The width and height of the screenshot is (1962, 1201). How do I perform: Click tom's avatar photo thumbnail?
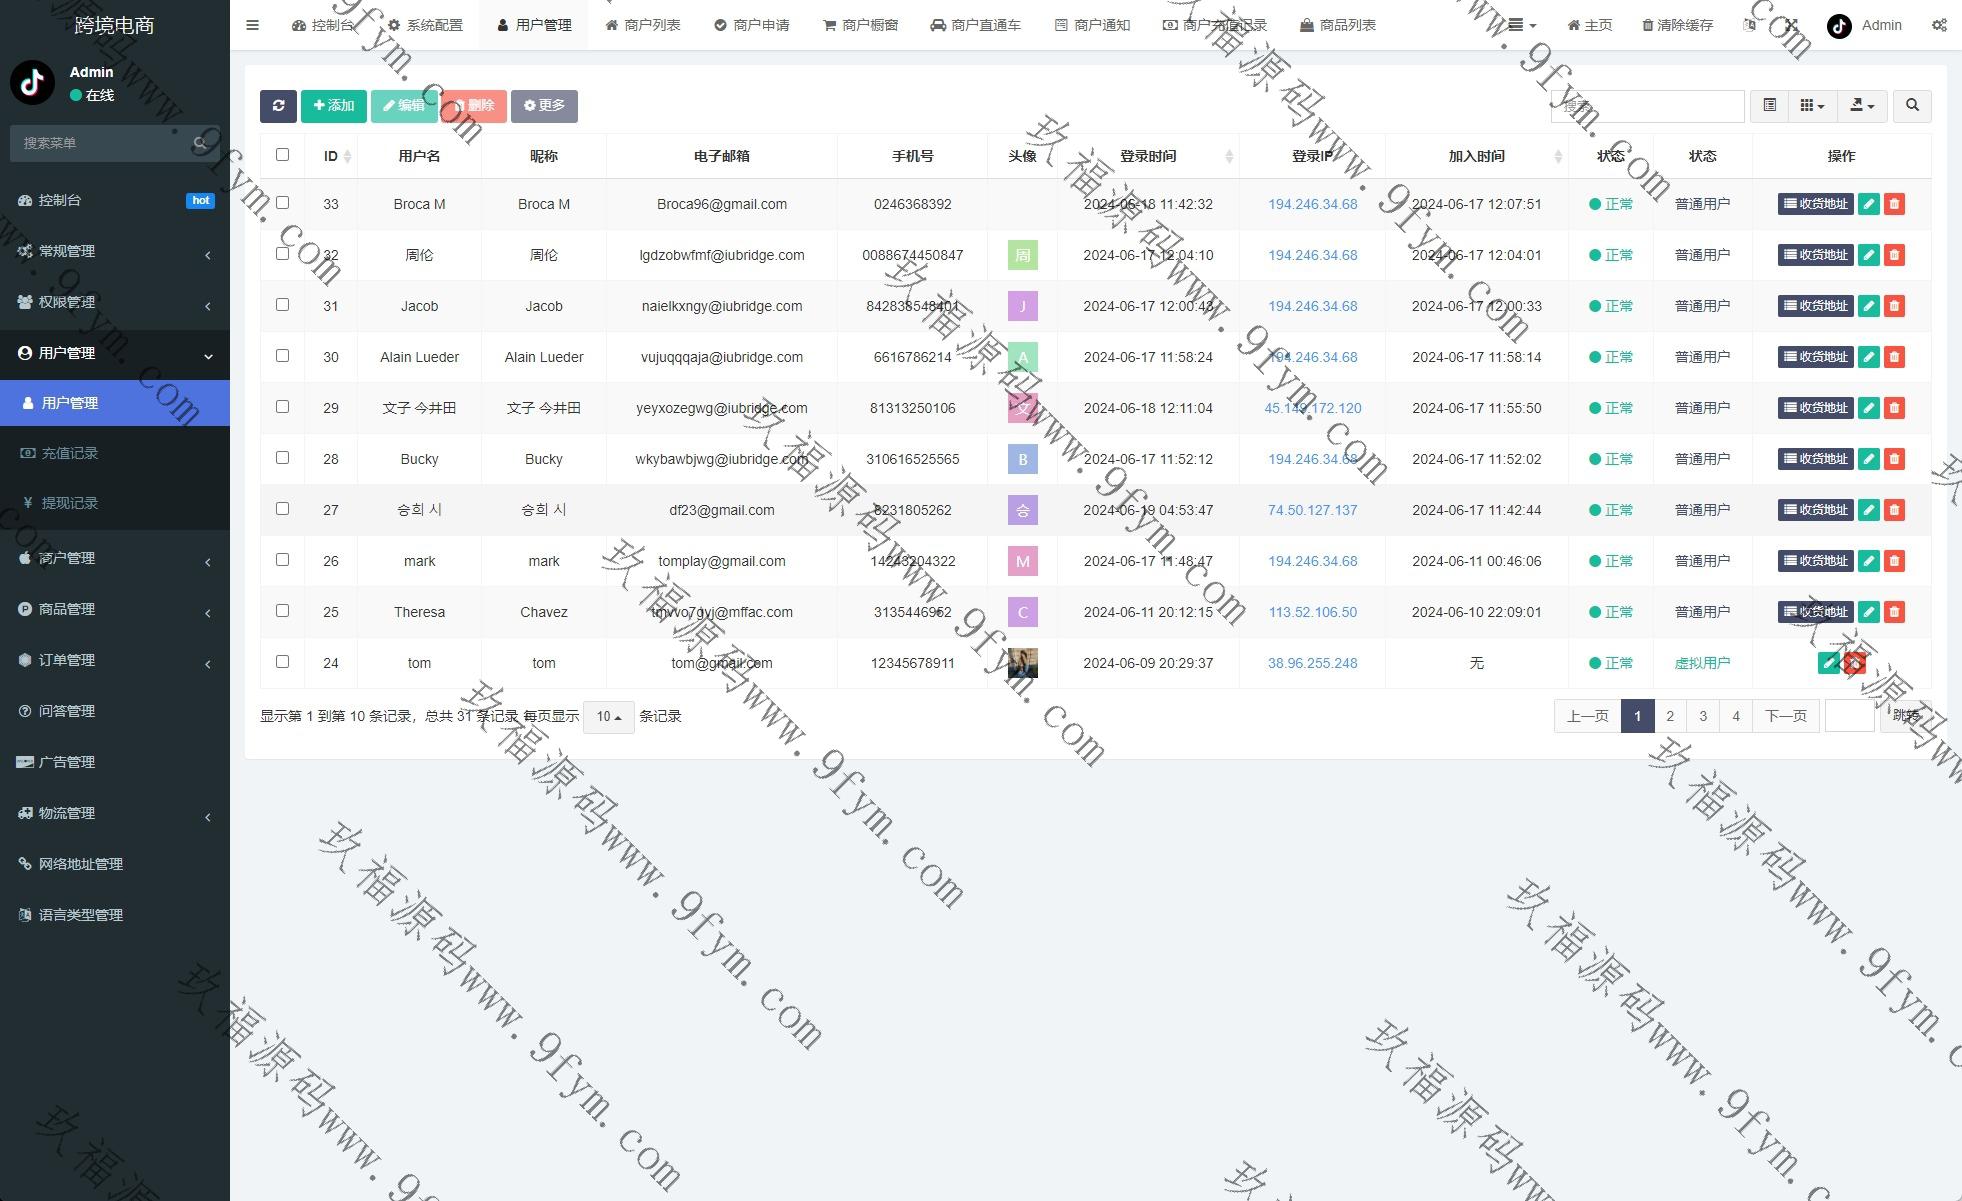coord(1022,663)
